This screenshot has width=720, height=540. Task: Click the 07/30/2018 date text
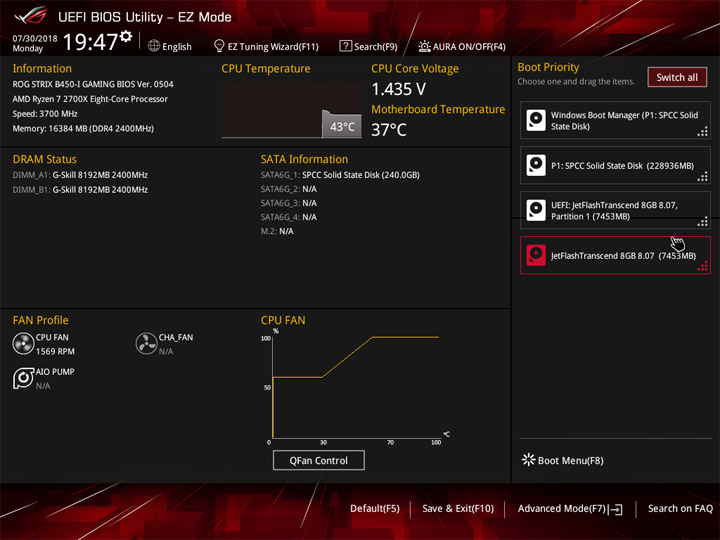click(35, 39)
